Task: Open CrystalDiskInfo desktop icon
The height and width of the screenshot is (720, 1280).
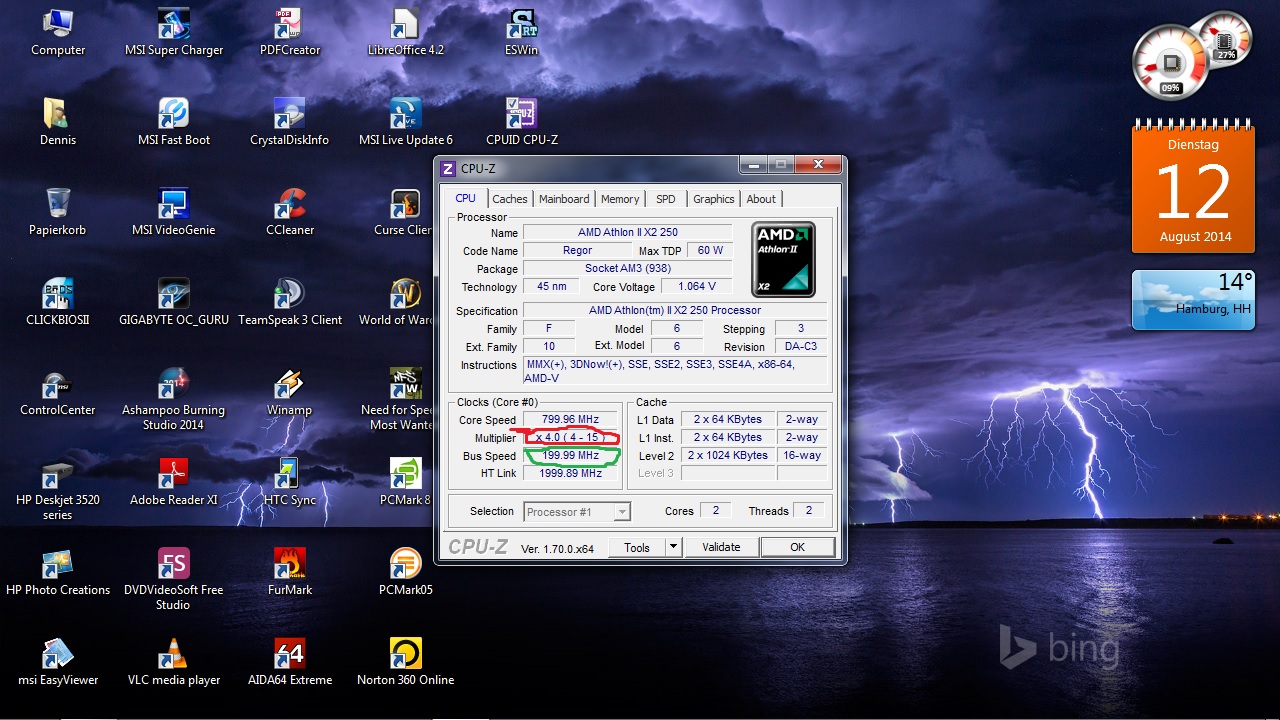Action: tap(290, 122)
